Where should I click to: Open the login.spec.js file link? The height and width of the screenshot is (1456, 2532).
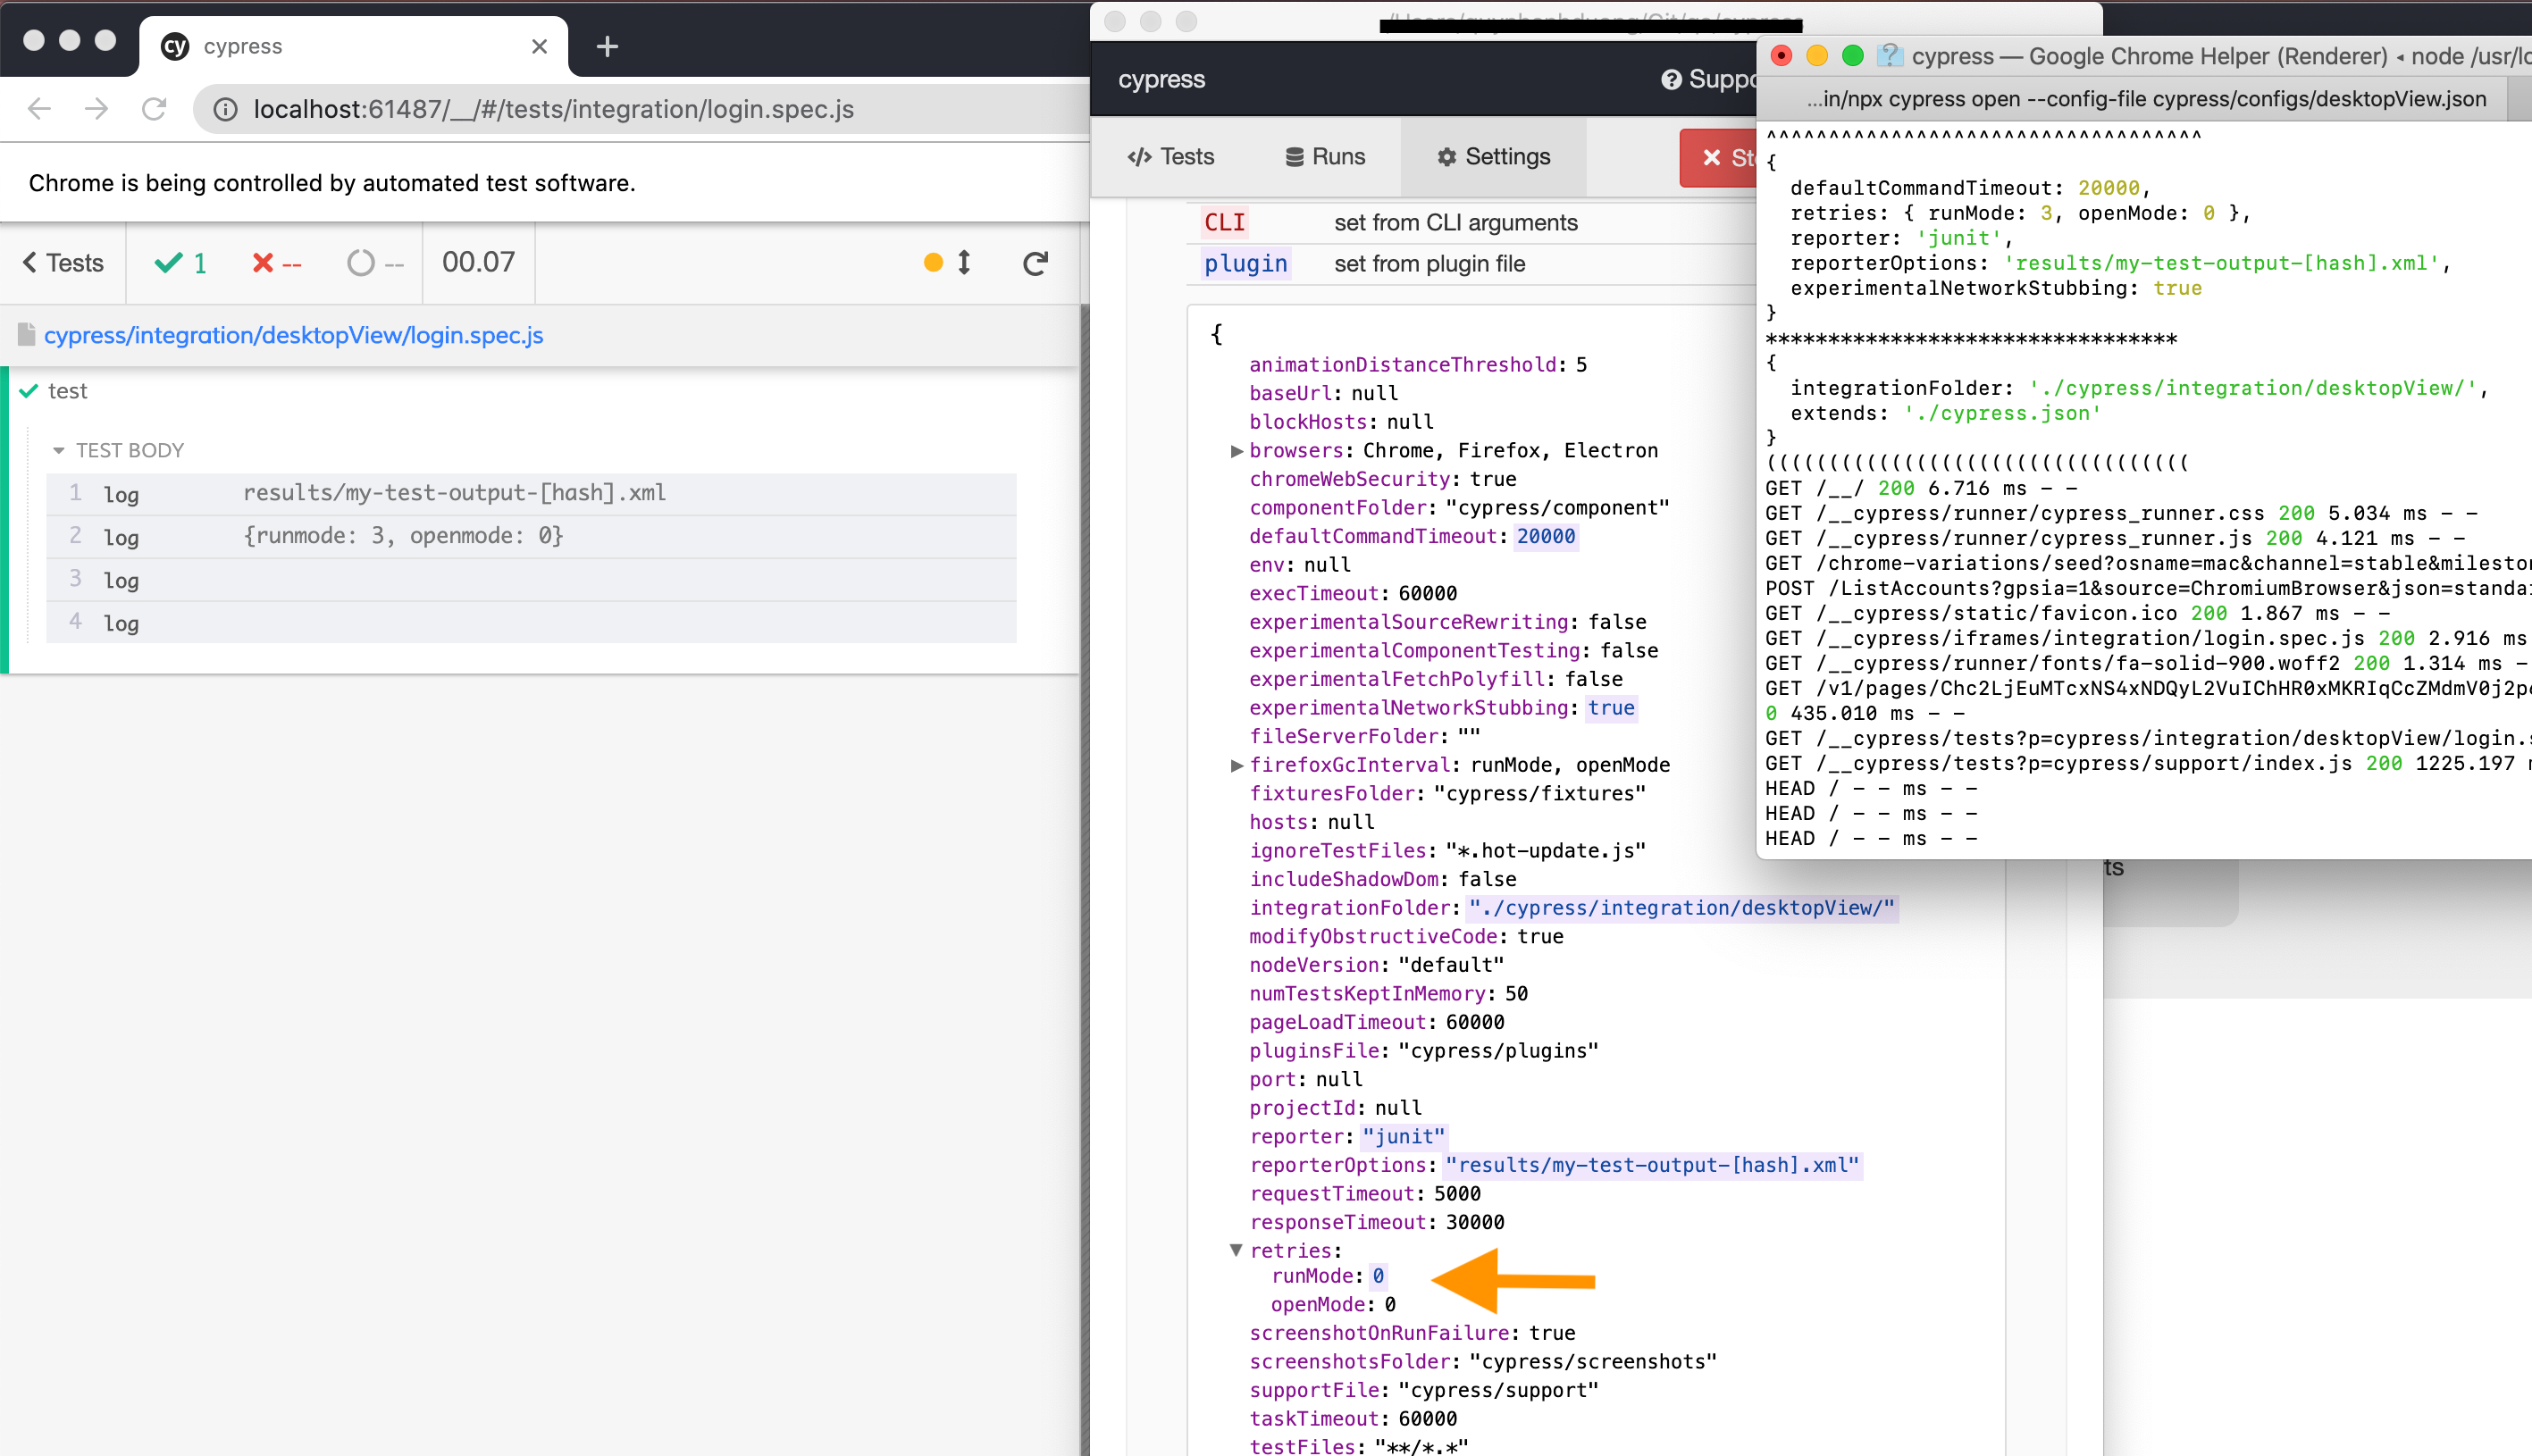(x=293, y=335)
